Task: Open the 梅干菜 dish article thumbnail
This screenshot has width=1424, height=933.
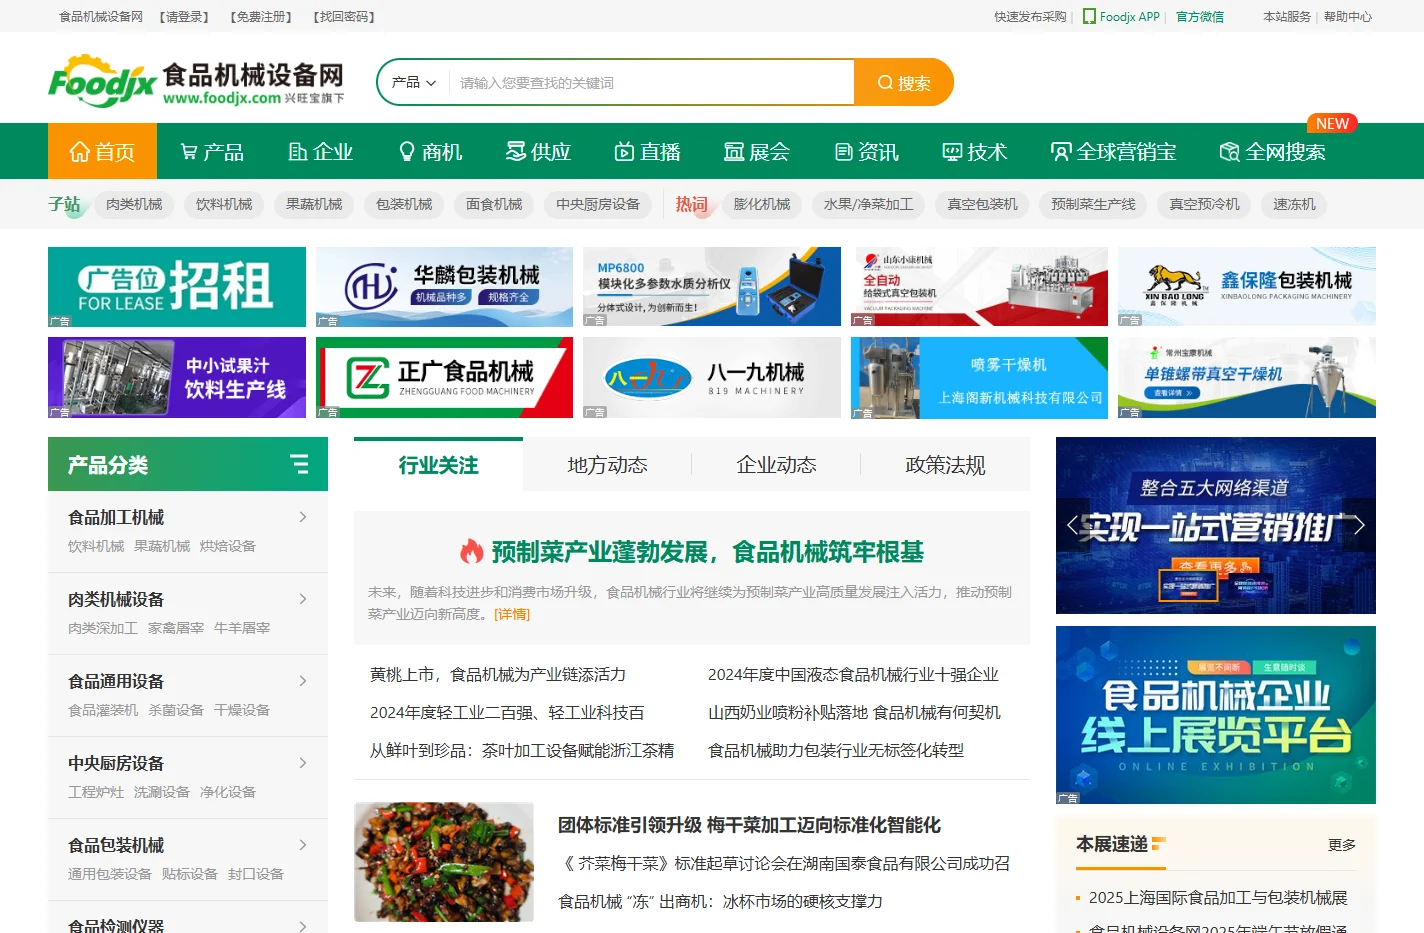Action: tap(444, 862)
